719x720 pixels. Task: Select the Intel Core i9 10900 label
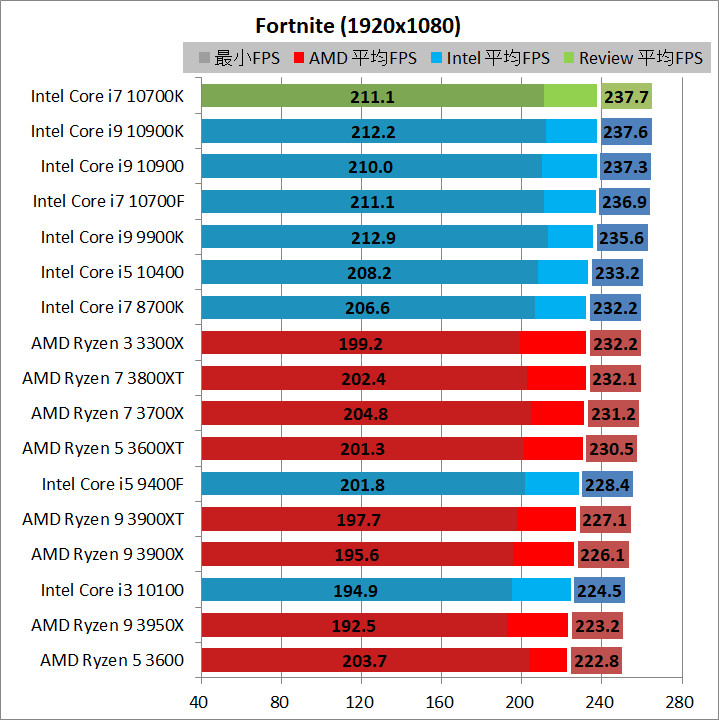(112, 166)
